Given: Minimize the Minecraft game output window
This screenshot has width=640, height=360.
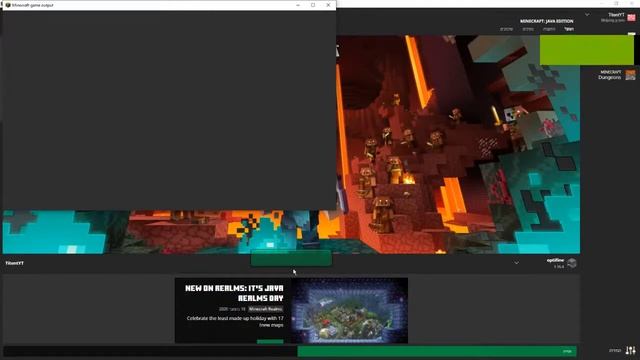Looking at the screenshot, I should click(298, 5).
